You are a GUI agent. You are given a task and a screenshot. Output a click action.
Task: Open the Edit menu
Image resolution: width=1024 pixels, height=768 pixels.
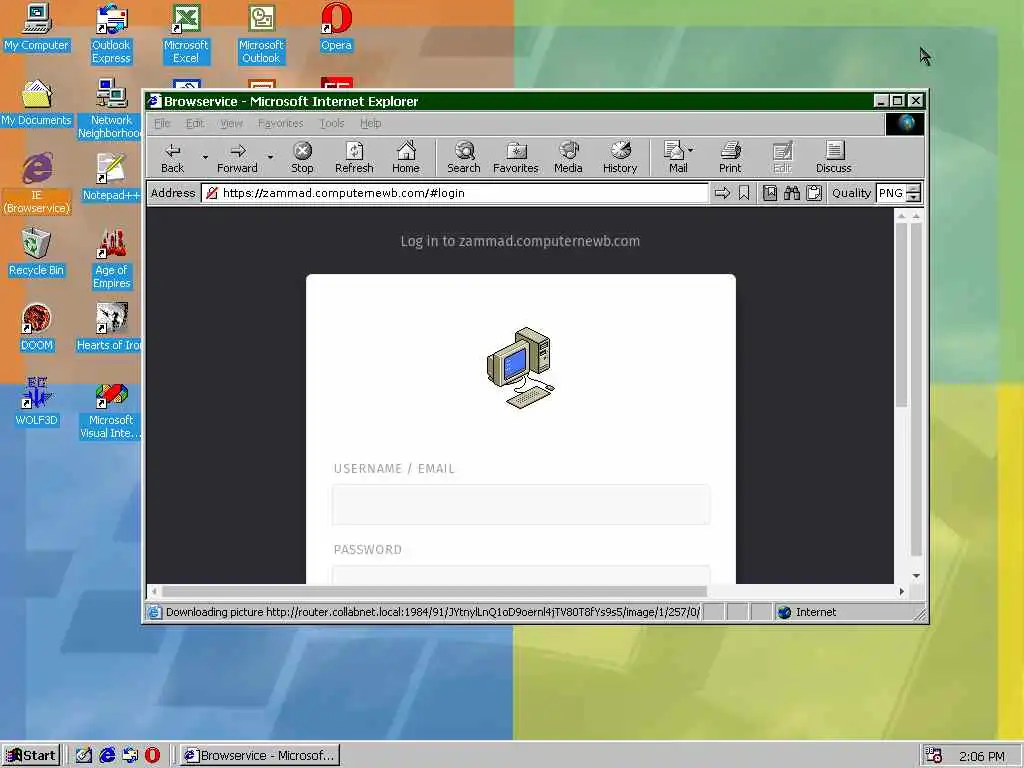point(195,123)
